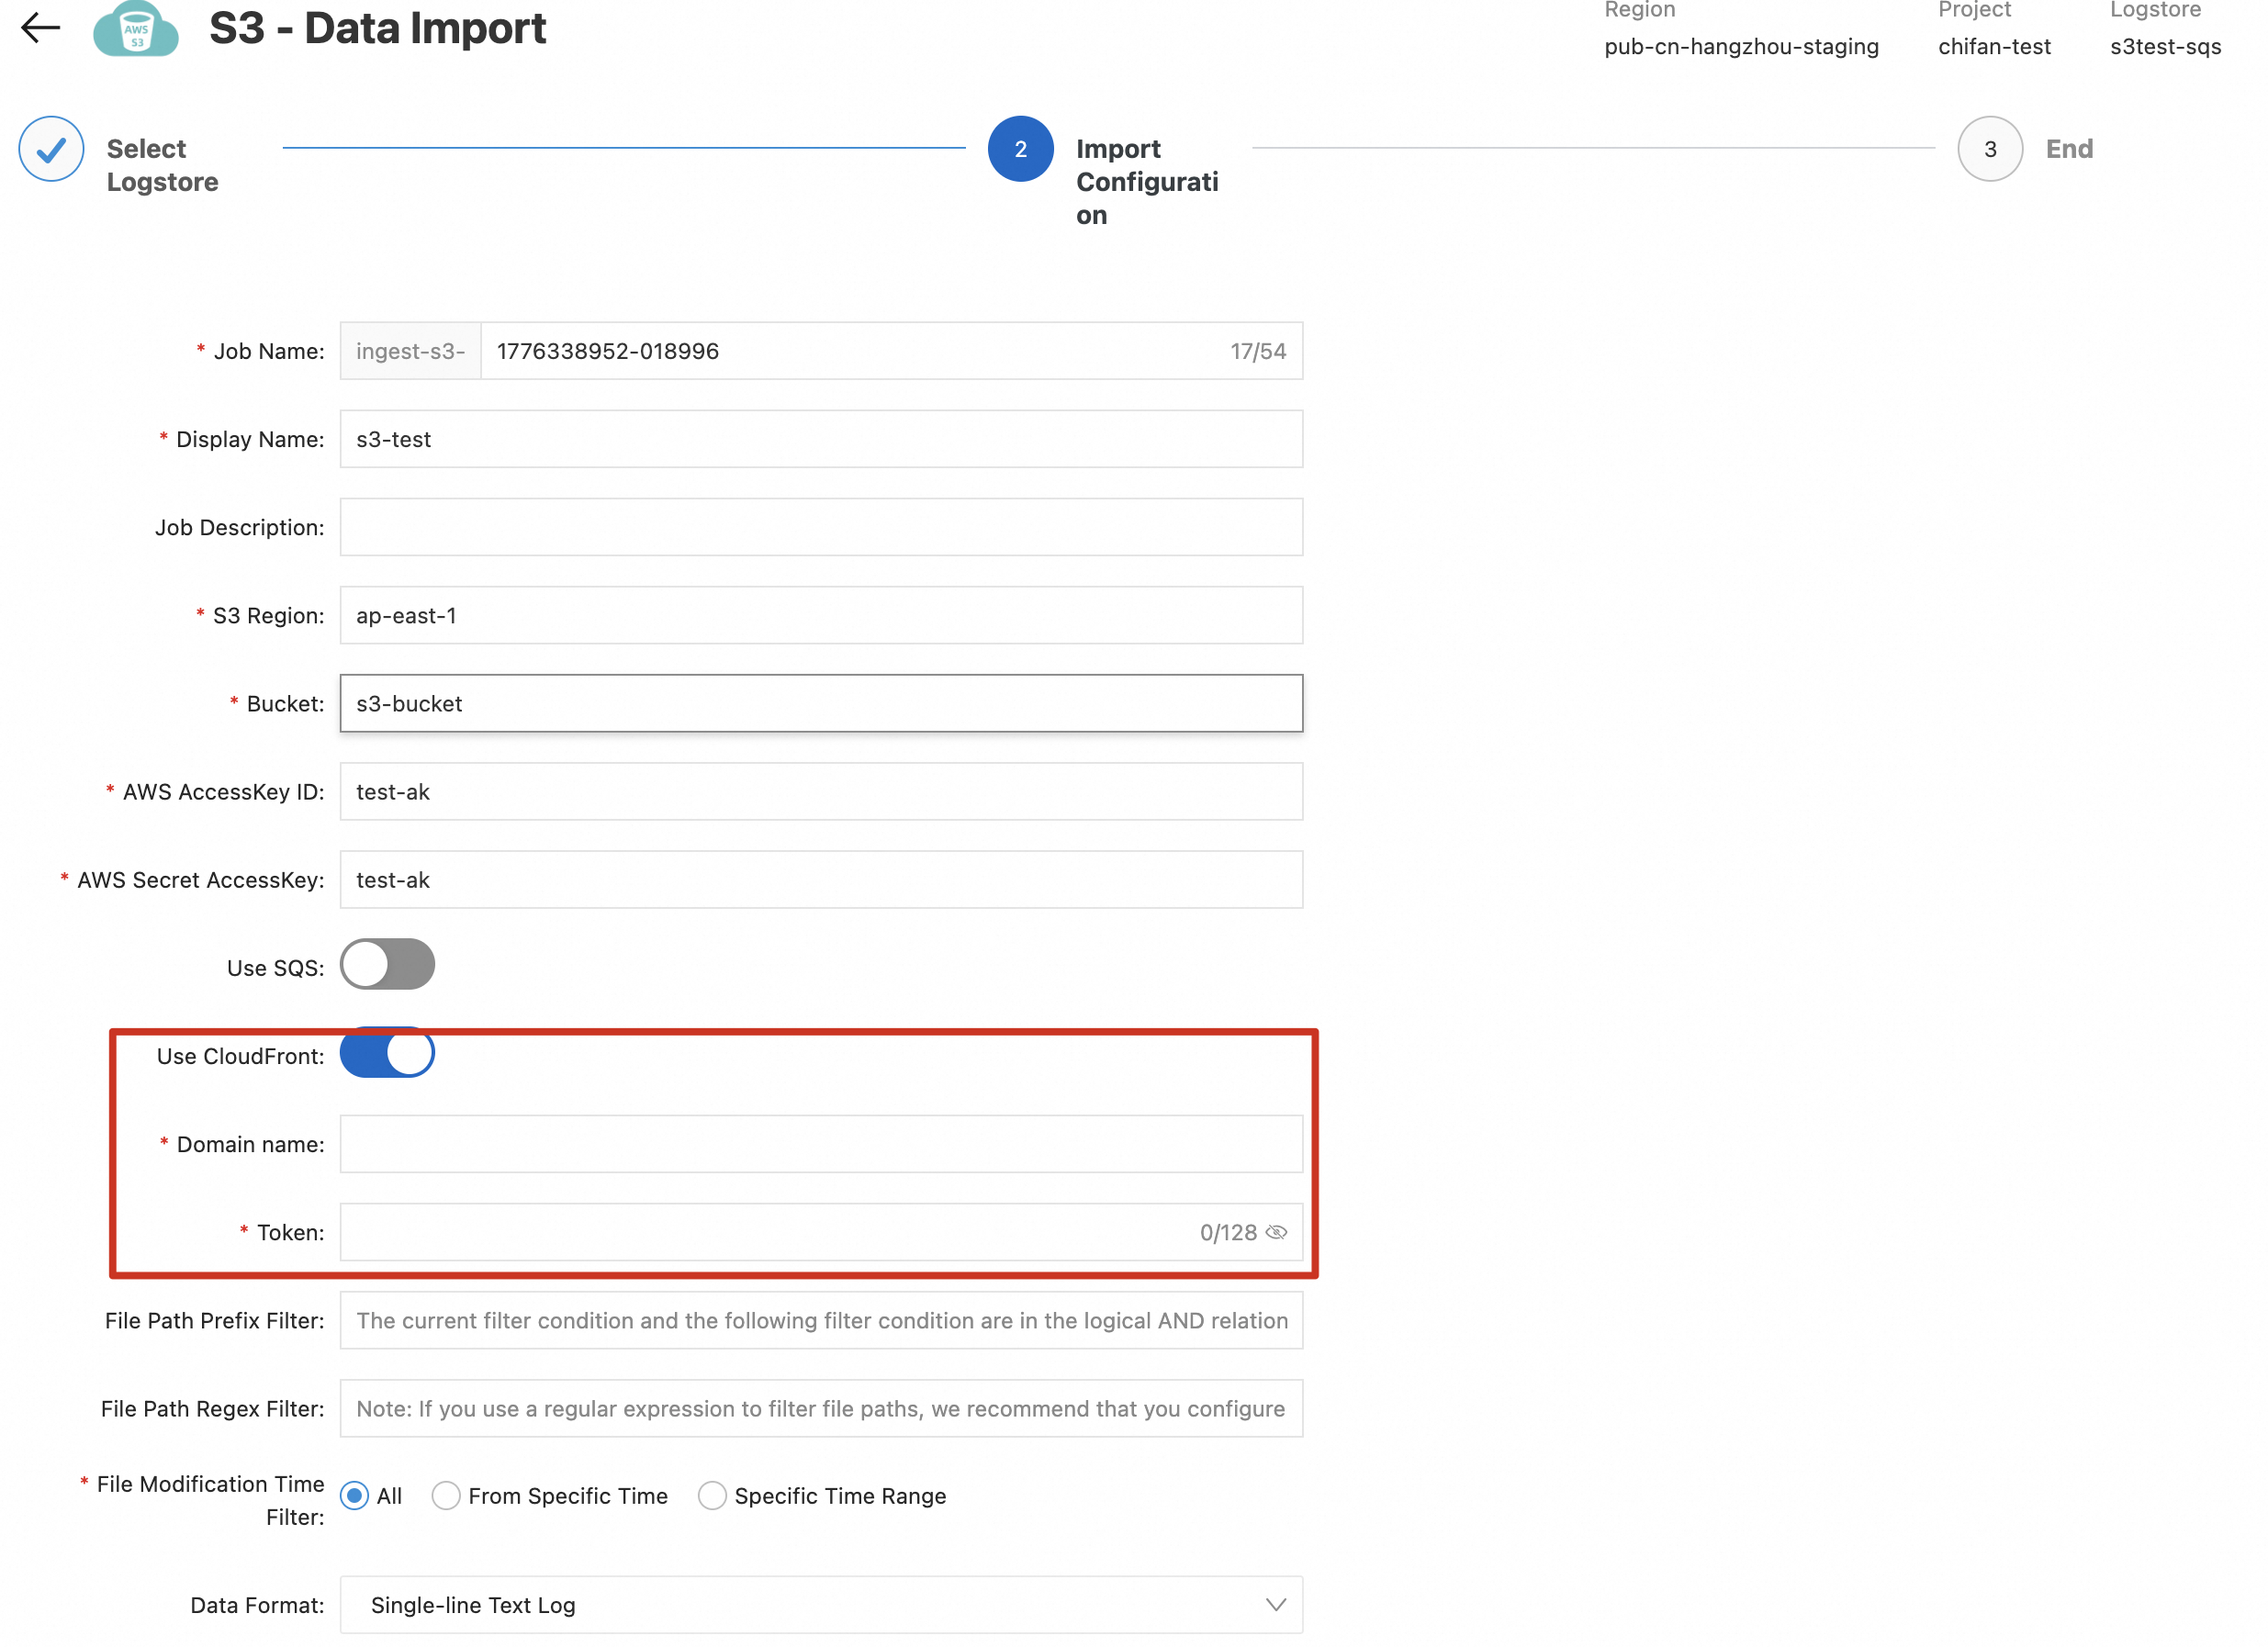The width and height of the screenshot is (2268, 1647).
Task: Click the back arrow icon
Action: click(x=41, y=28)
